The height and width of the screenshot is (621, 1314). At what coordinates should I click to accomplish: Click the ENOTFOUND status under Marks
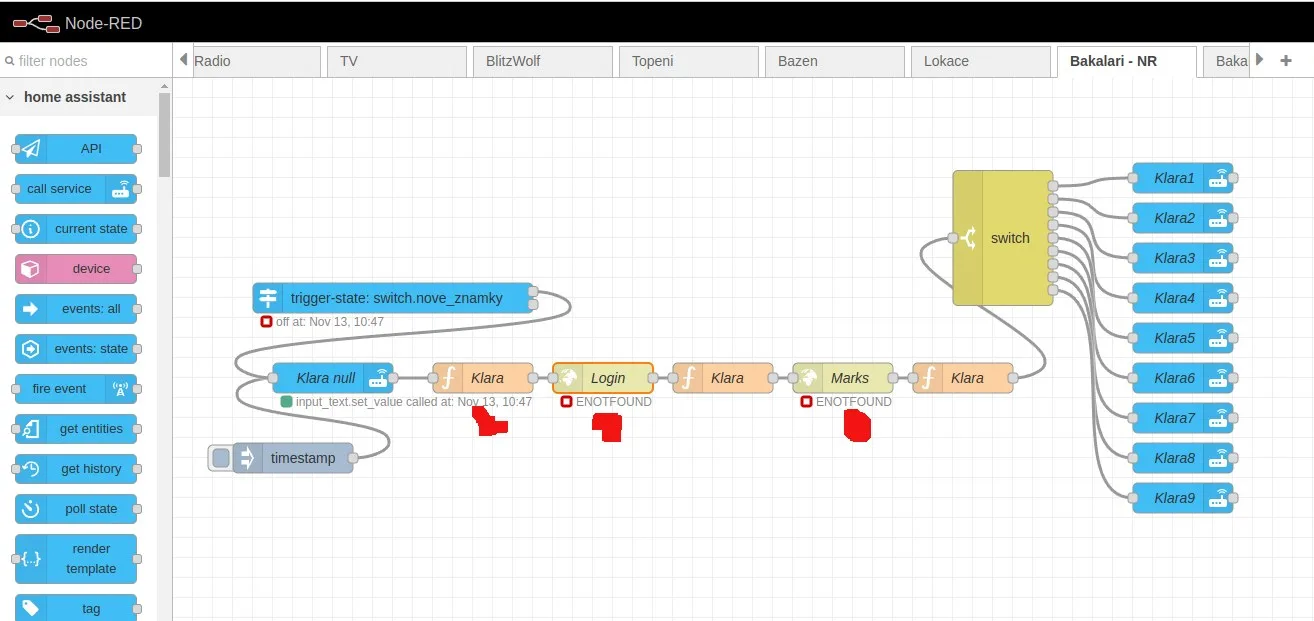(846, 402)
